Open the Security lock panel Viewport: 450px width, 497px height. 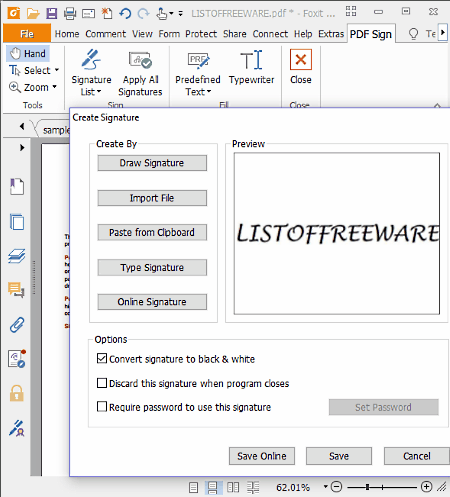[x=17, y=393]
